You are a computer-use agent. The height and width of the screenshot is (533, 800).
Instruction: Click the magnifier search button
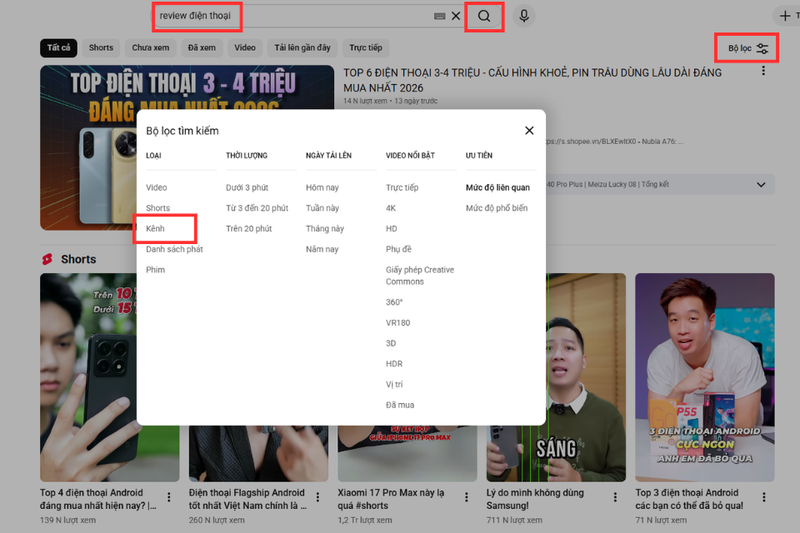click(484, 16)
